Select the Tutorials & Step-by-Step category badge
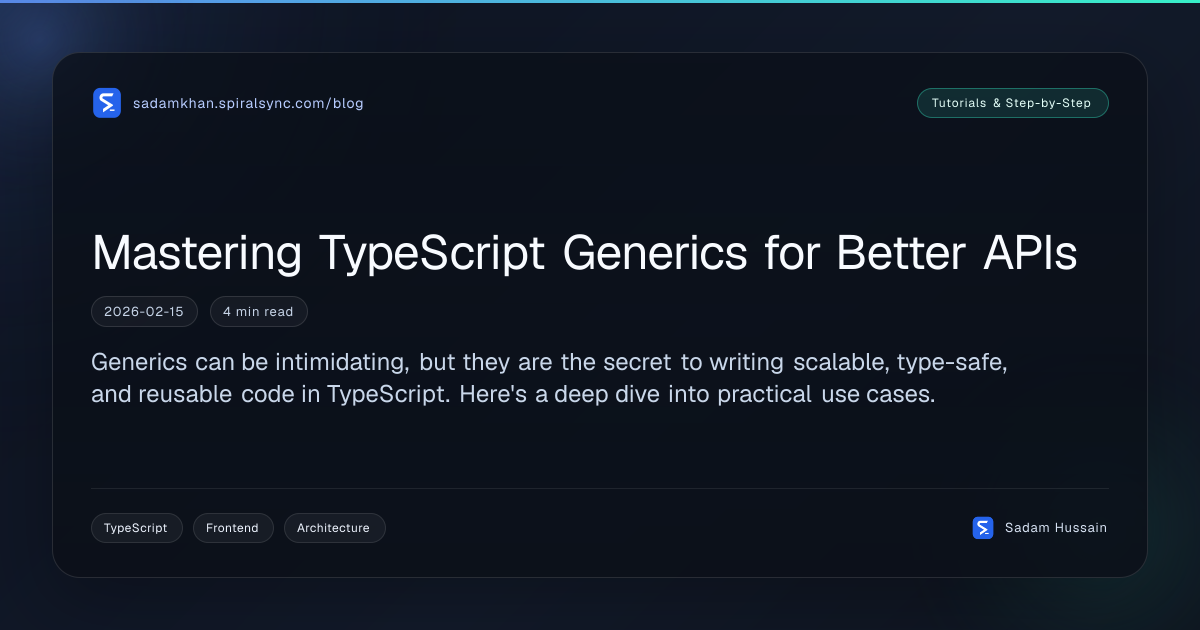Screen dimensions: 1200x630 1012,103
